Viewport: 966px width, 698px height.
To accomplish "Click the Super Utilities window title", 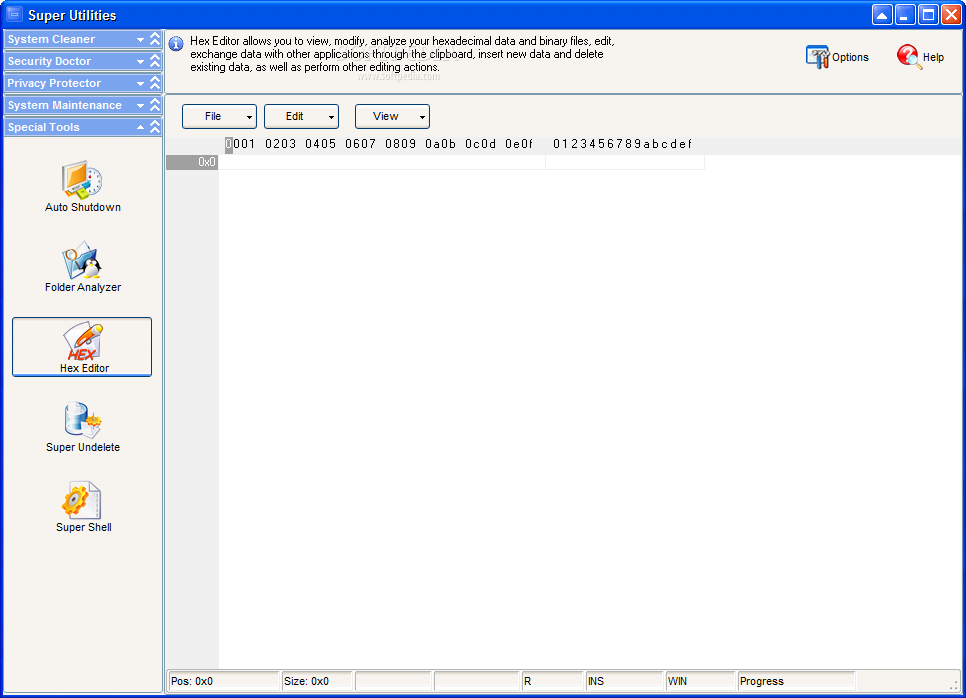I will (x=72, y=15).
